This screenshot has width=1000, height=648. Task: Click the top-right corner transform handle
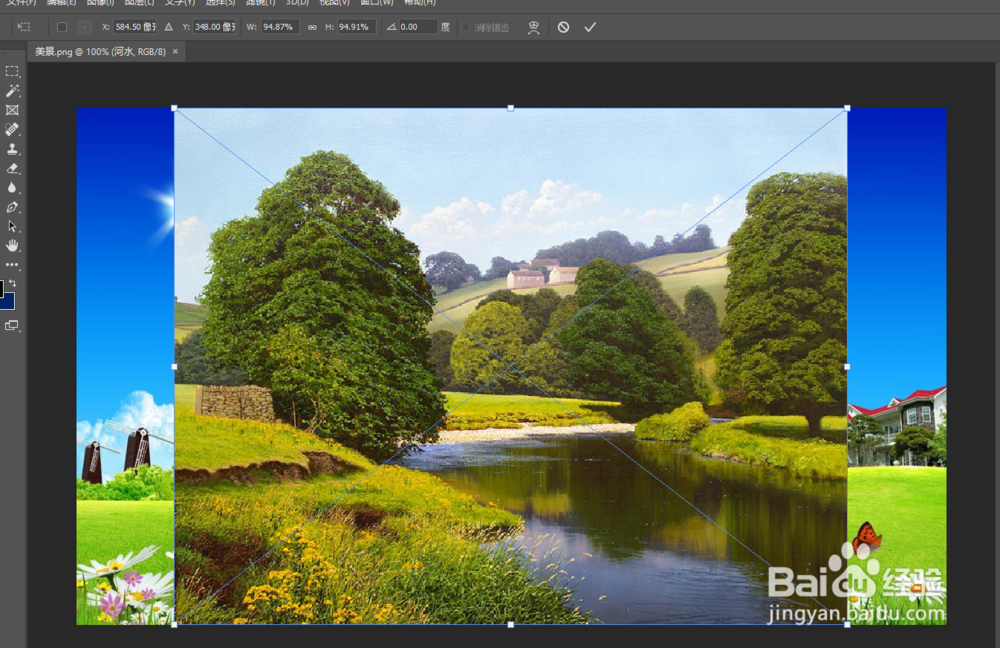point(847,108)
